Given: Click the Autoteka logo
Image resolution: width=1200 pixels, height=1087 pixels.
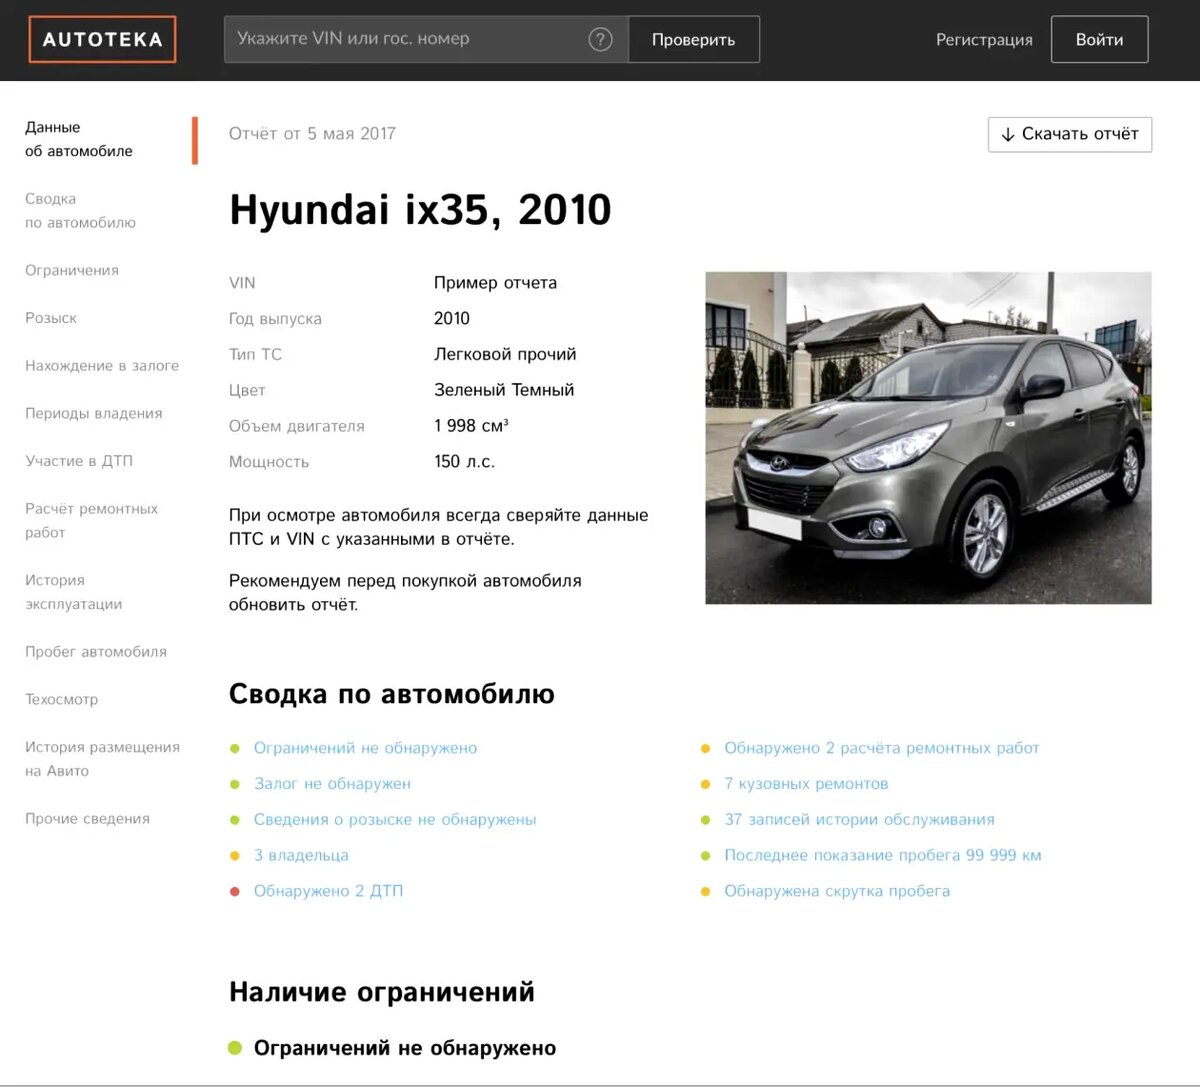Looking at the screenshot, I should click(102, 40).
